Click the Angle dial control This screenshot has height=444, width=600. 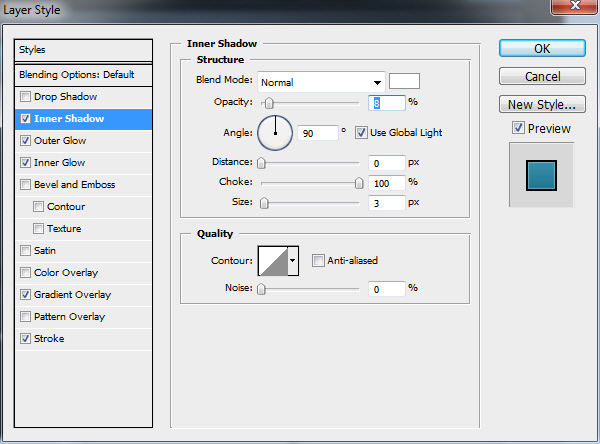pos(275,133)
